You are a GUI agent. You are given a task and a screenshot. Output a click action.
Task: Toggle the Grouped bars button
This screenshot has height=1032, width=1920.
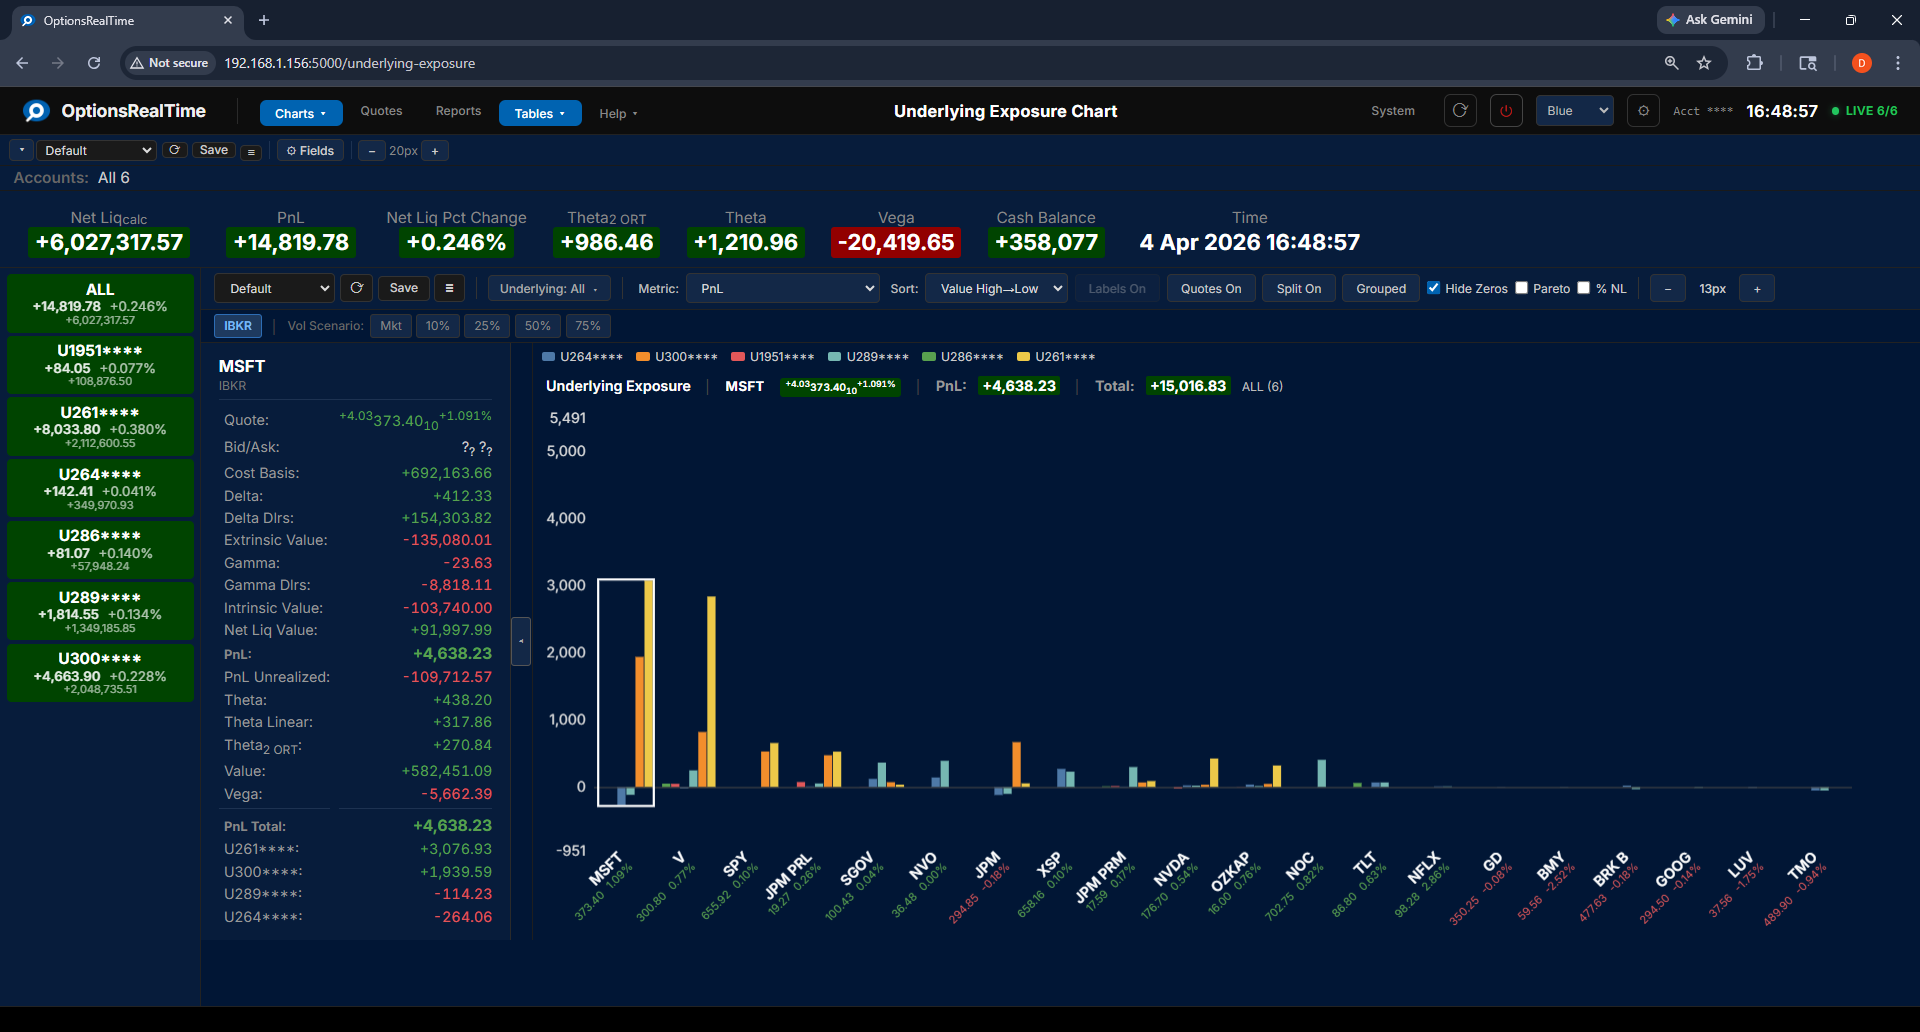click(x=1381, y=288)
